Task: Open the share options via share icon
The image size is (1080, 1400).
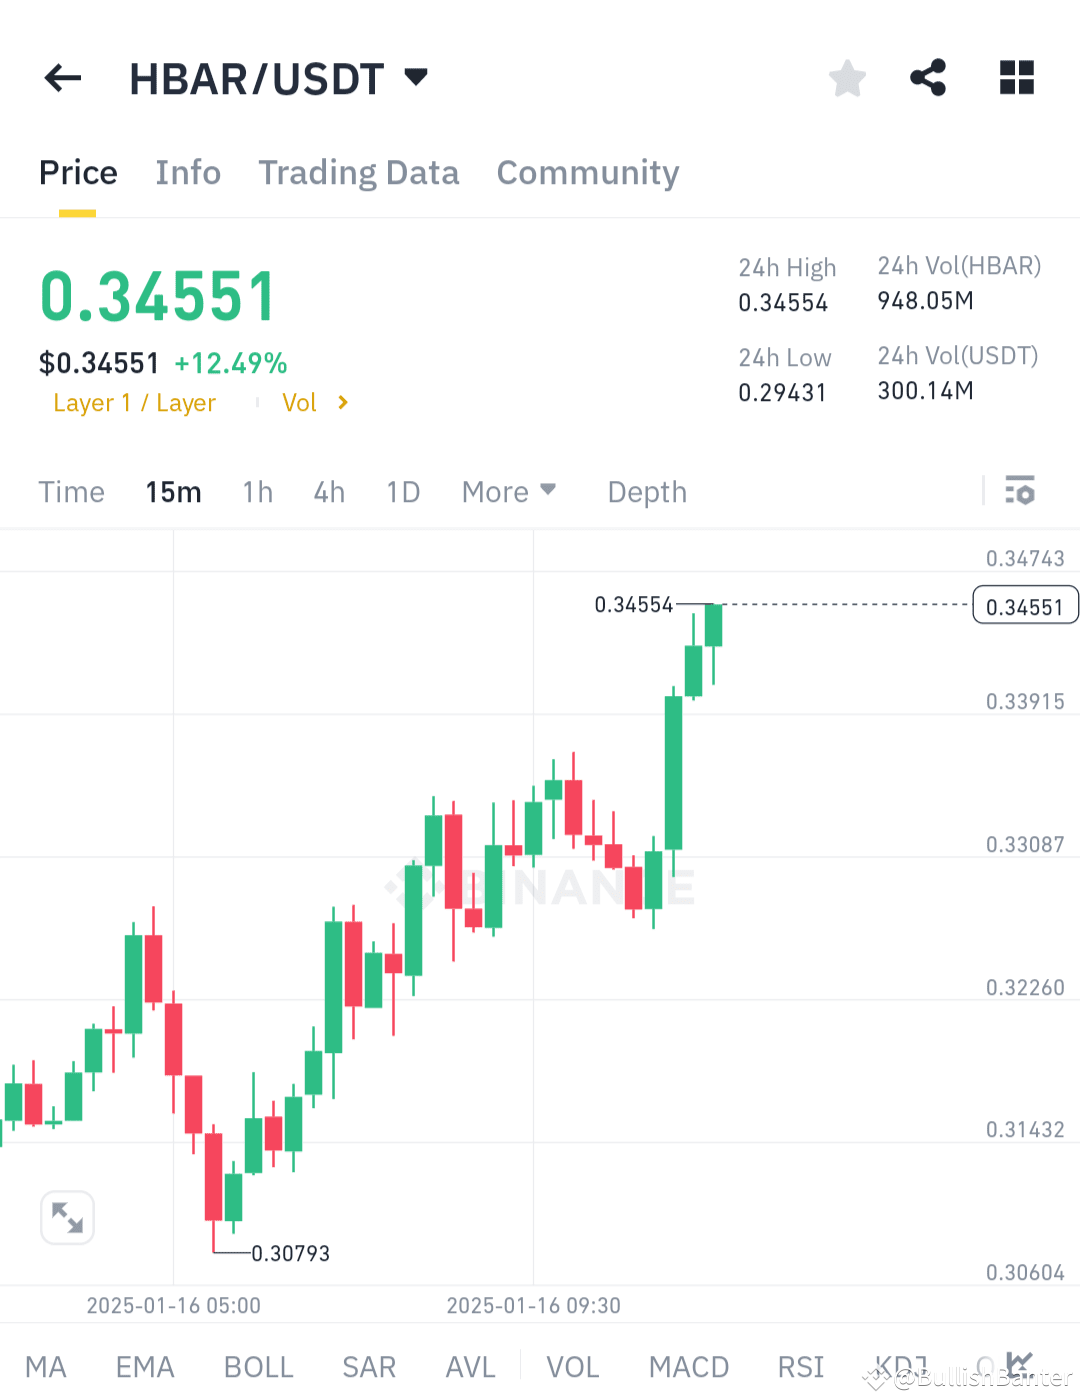Action: point(928,78)
